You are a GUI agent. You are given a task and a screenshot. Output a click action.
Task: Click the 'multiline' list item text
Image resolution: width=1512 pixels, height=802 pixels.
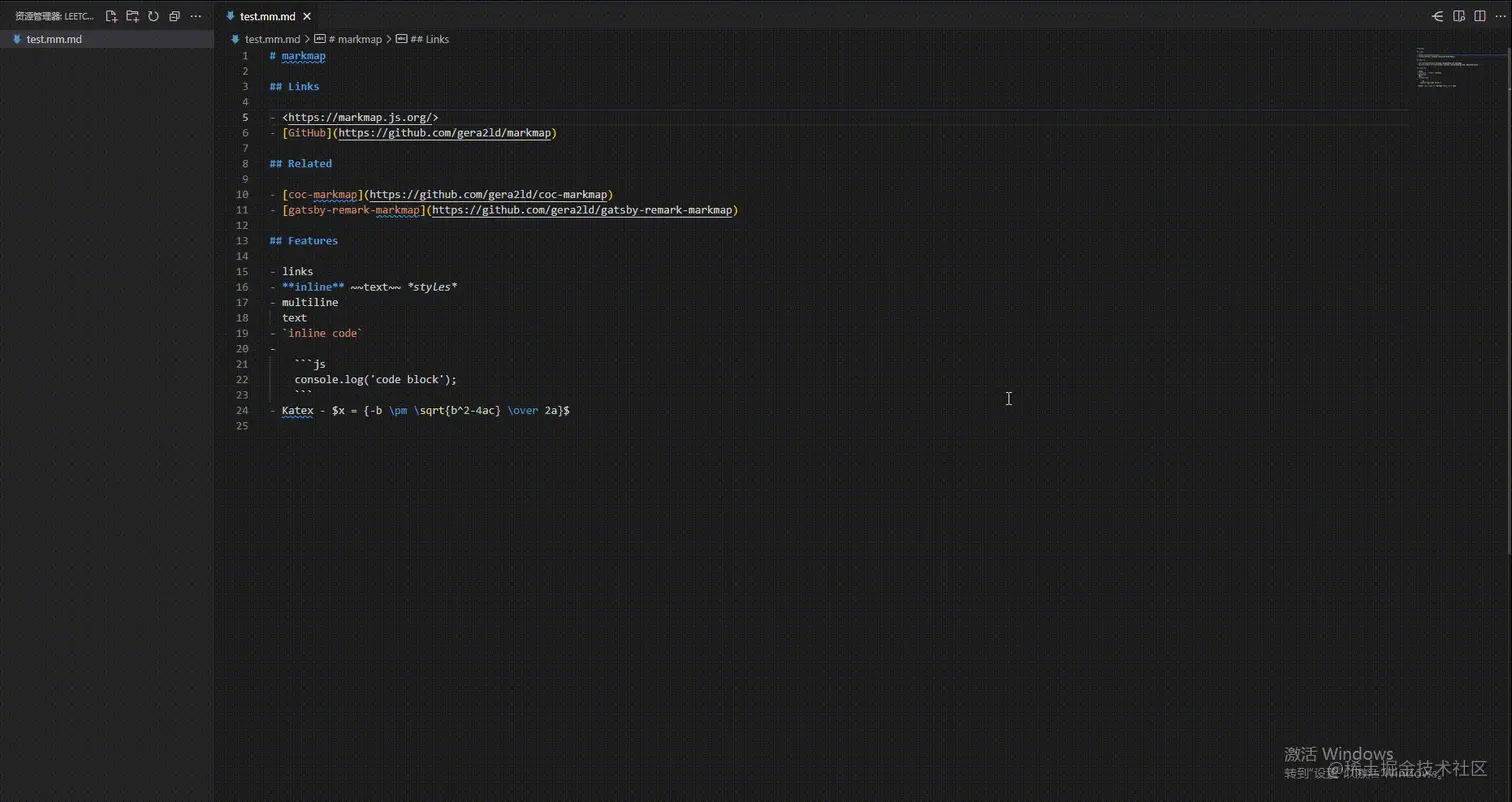(310, 303)
